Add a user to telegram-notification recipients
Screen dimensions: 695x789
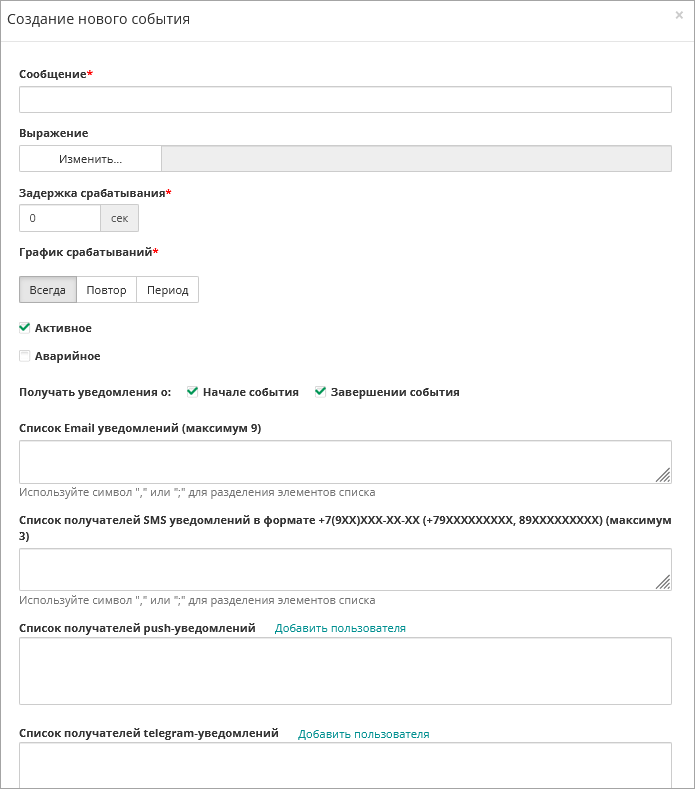pos(363,734)
